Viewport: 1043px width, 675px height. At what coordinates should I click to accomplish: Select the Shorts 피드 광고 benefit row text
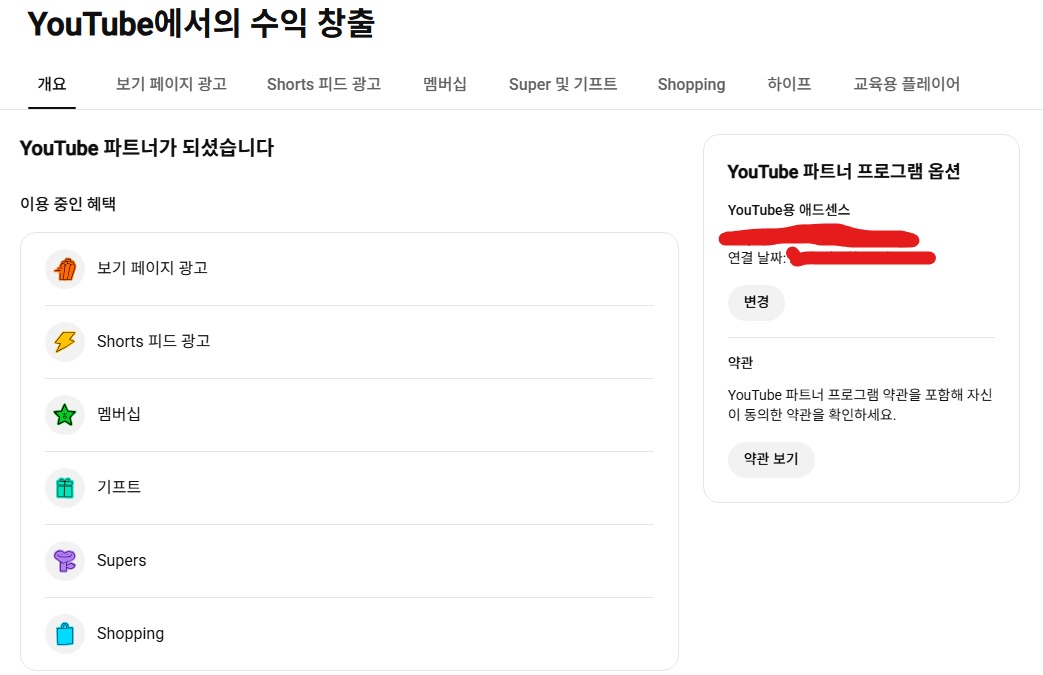point(154,341)
